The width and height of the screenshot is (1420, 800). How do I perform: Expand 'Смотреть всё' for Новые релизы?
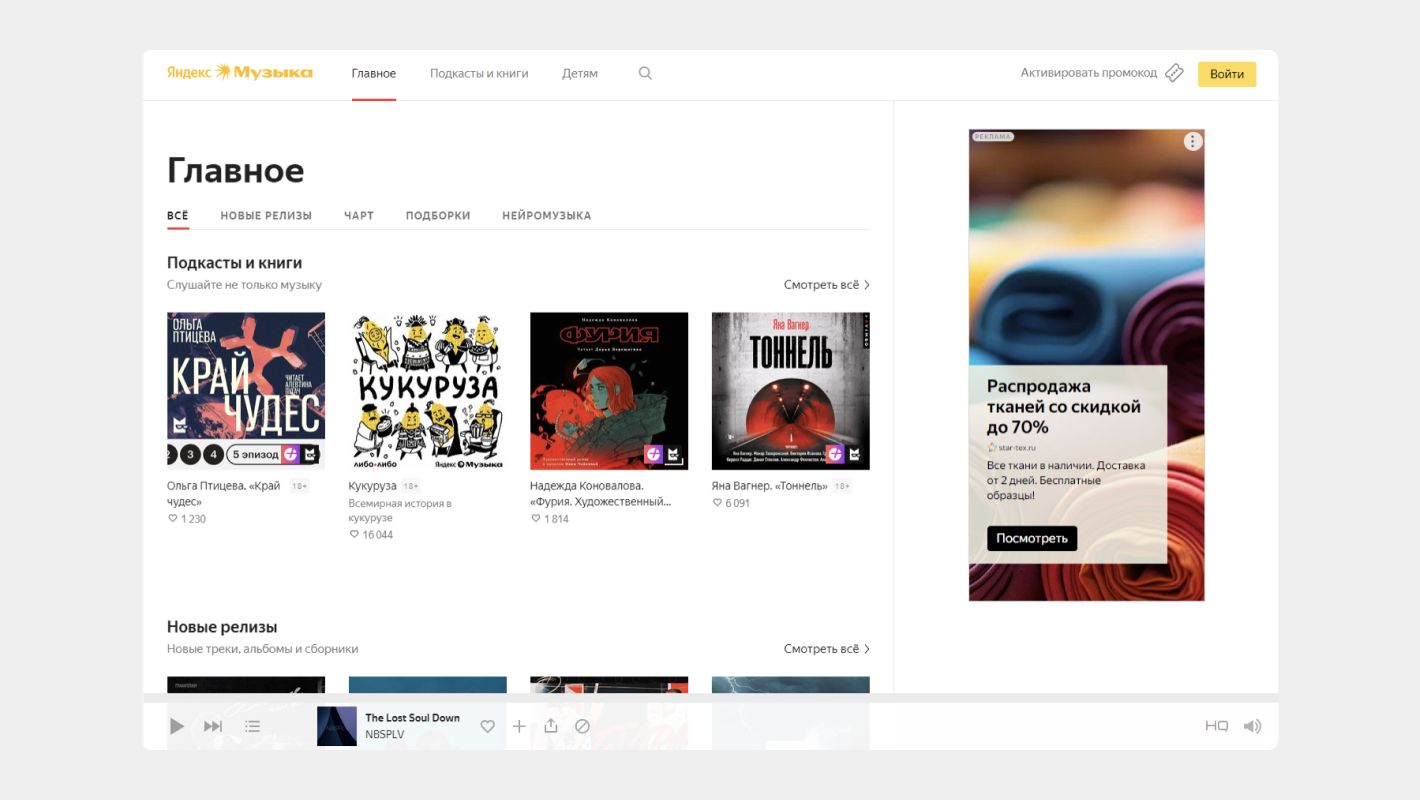pyautogui.click(x=826, y=649)
